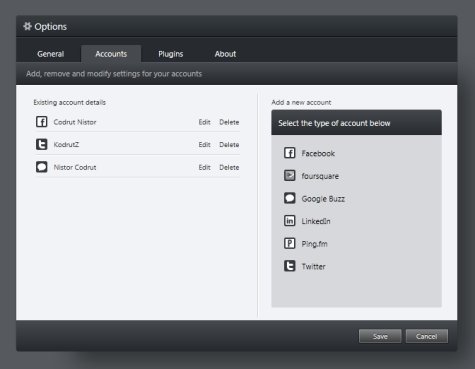Click the 'Add, remove and modify settings' description
Viewport: 475px width, 369px height.
(x=114, y=74)
